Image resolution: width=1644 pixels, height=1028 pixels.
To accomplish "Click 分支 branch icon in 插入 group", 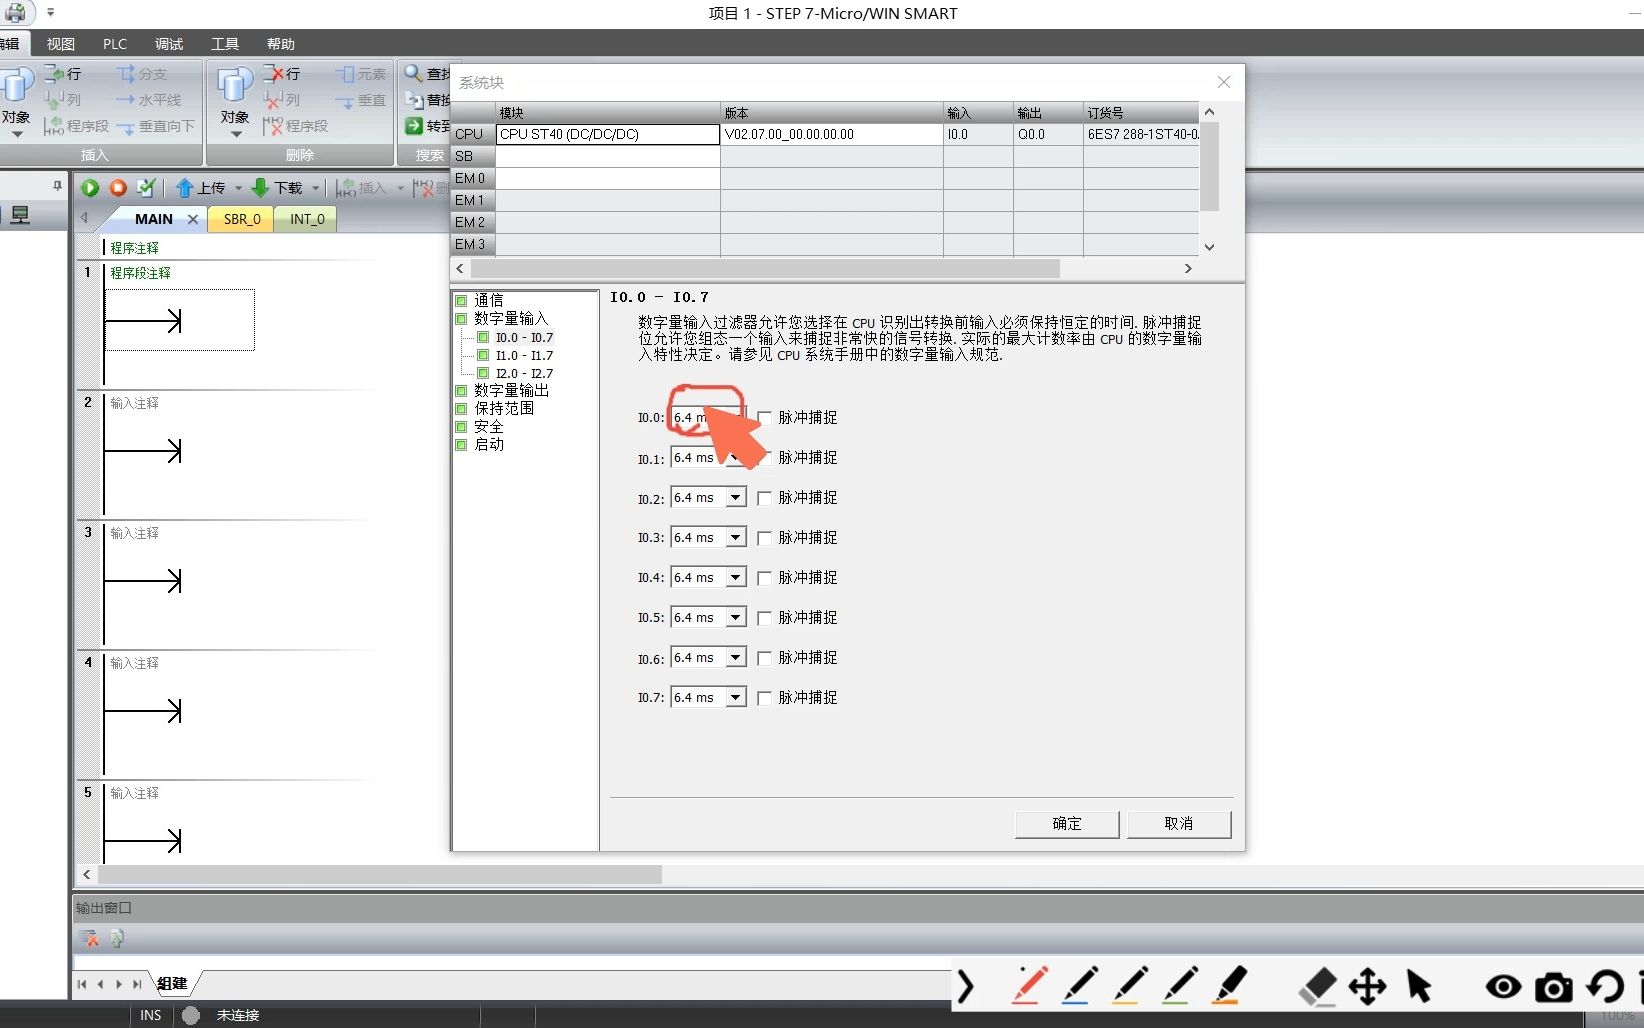I will 142,74.
